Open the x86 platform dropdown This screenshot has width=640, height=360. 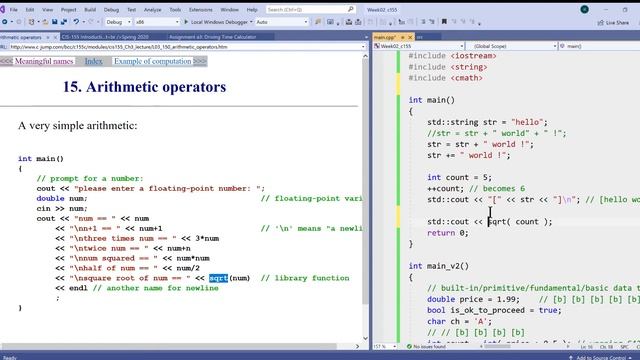pyautogui.click(x=157, y=22)
